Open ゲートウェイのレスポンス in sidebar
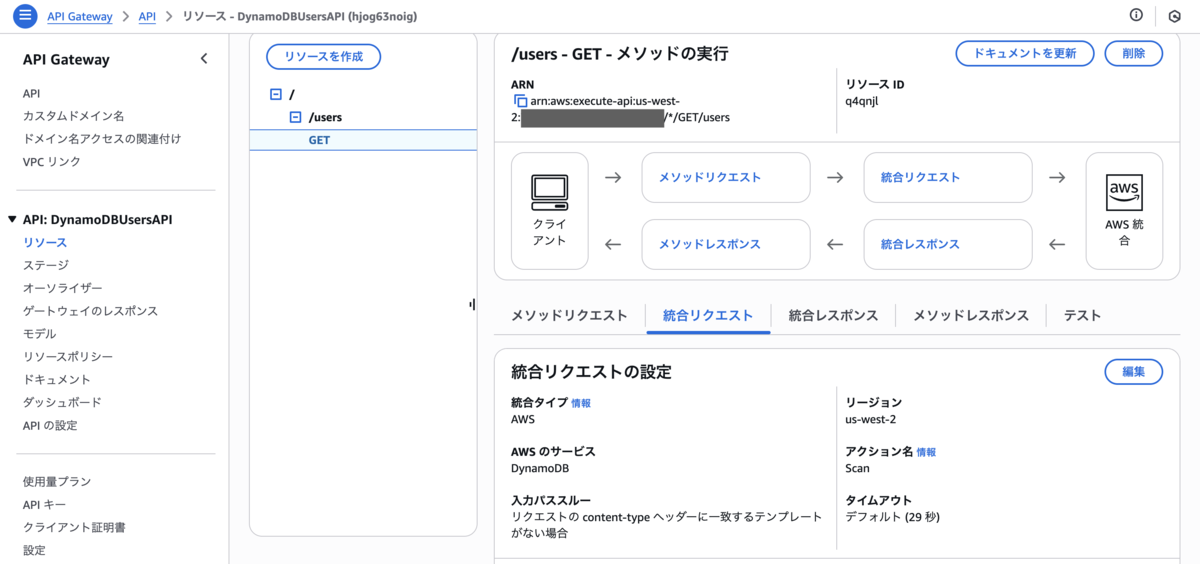 tap(91, 311)
